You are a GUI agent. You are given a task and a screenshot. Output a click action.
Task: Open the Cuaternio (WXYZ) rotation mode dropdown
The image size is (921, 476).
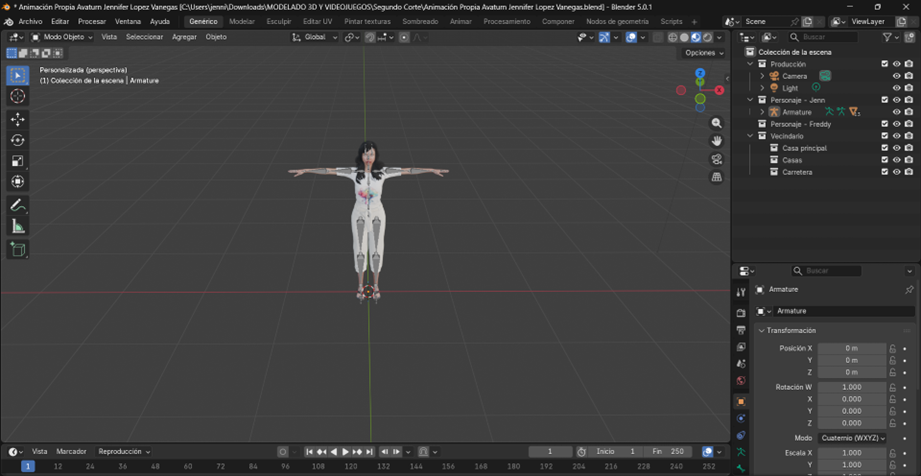[x=852, y=438]
